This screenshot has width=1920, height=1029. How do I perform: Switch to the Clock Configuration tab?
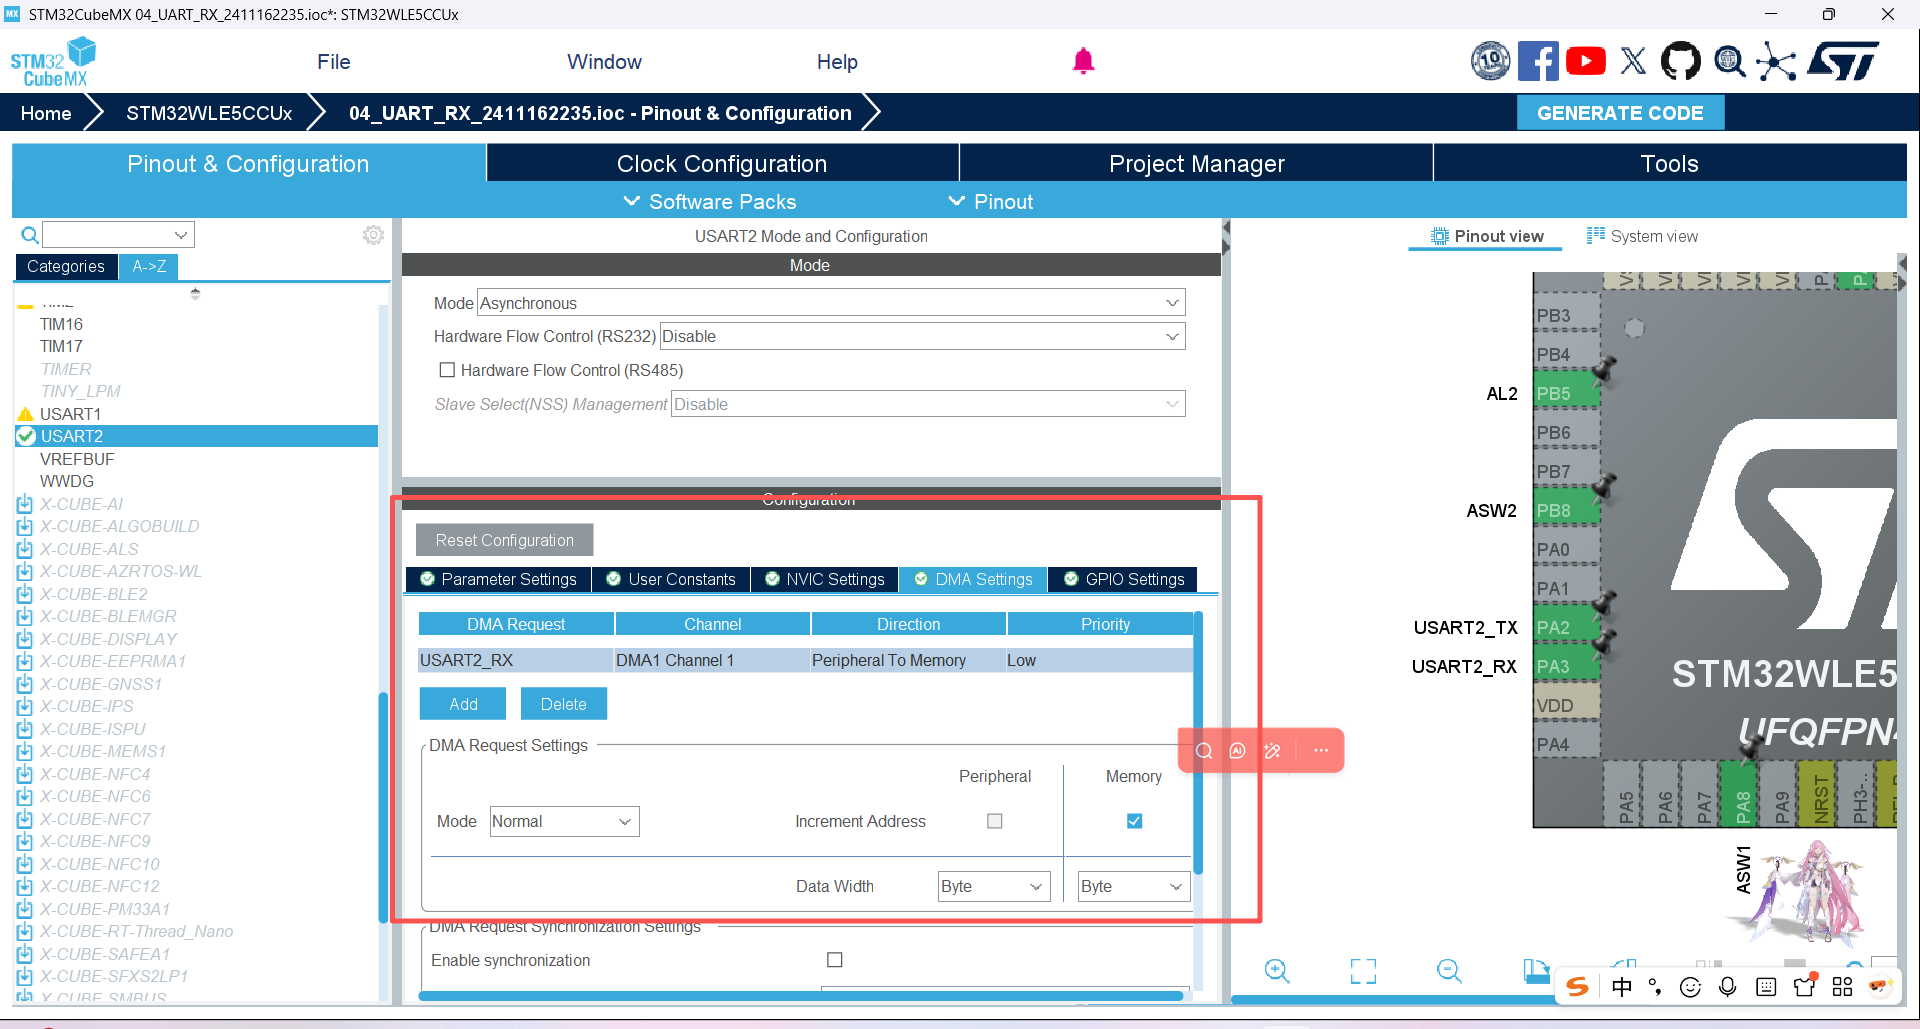click(x=722, y=163)
